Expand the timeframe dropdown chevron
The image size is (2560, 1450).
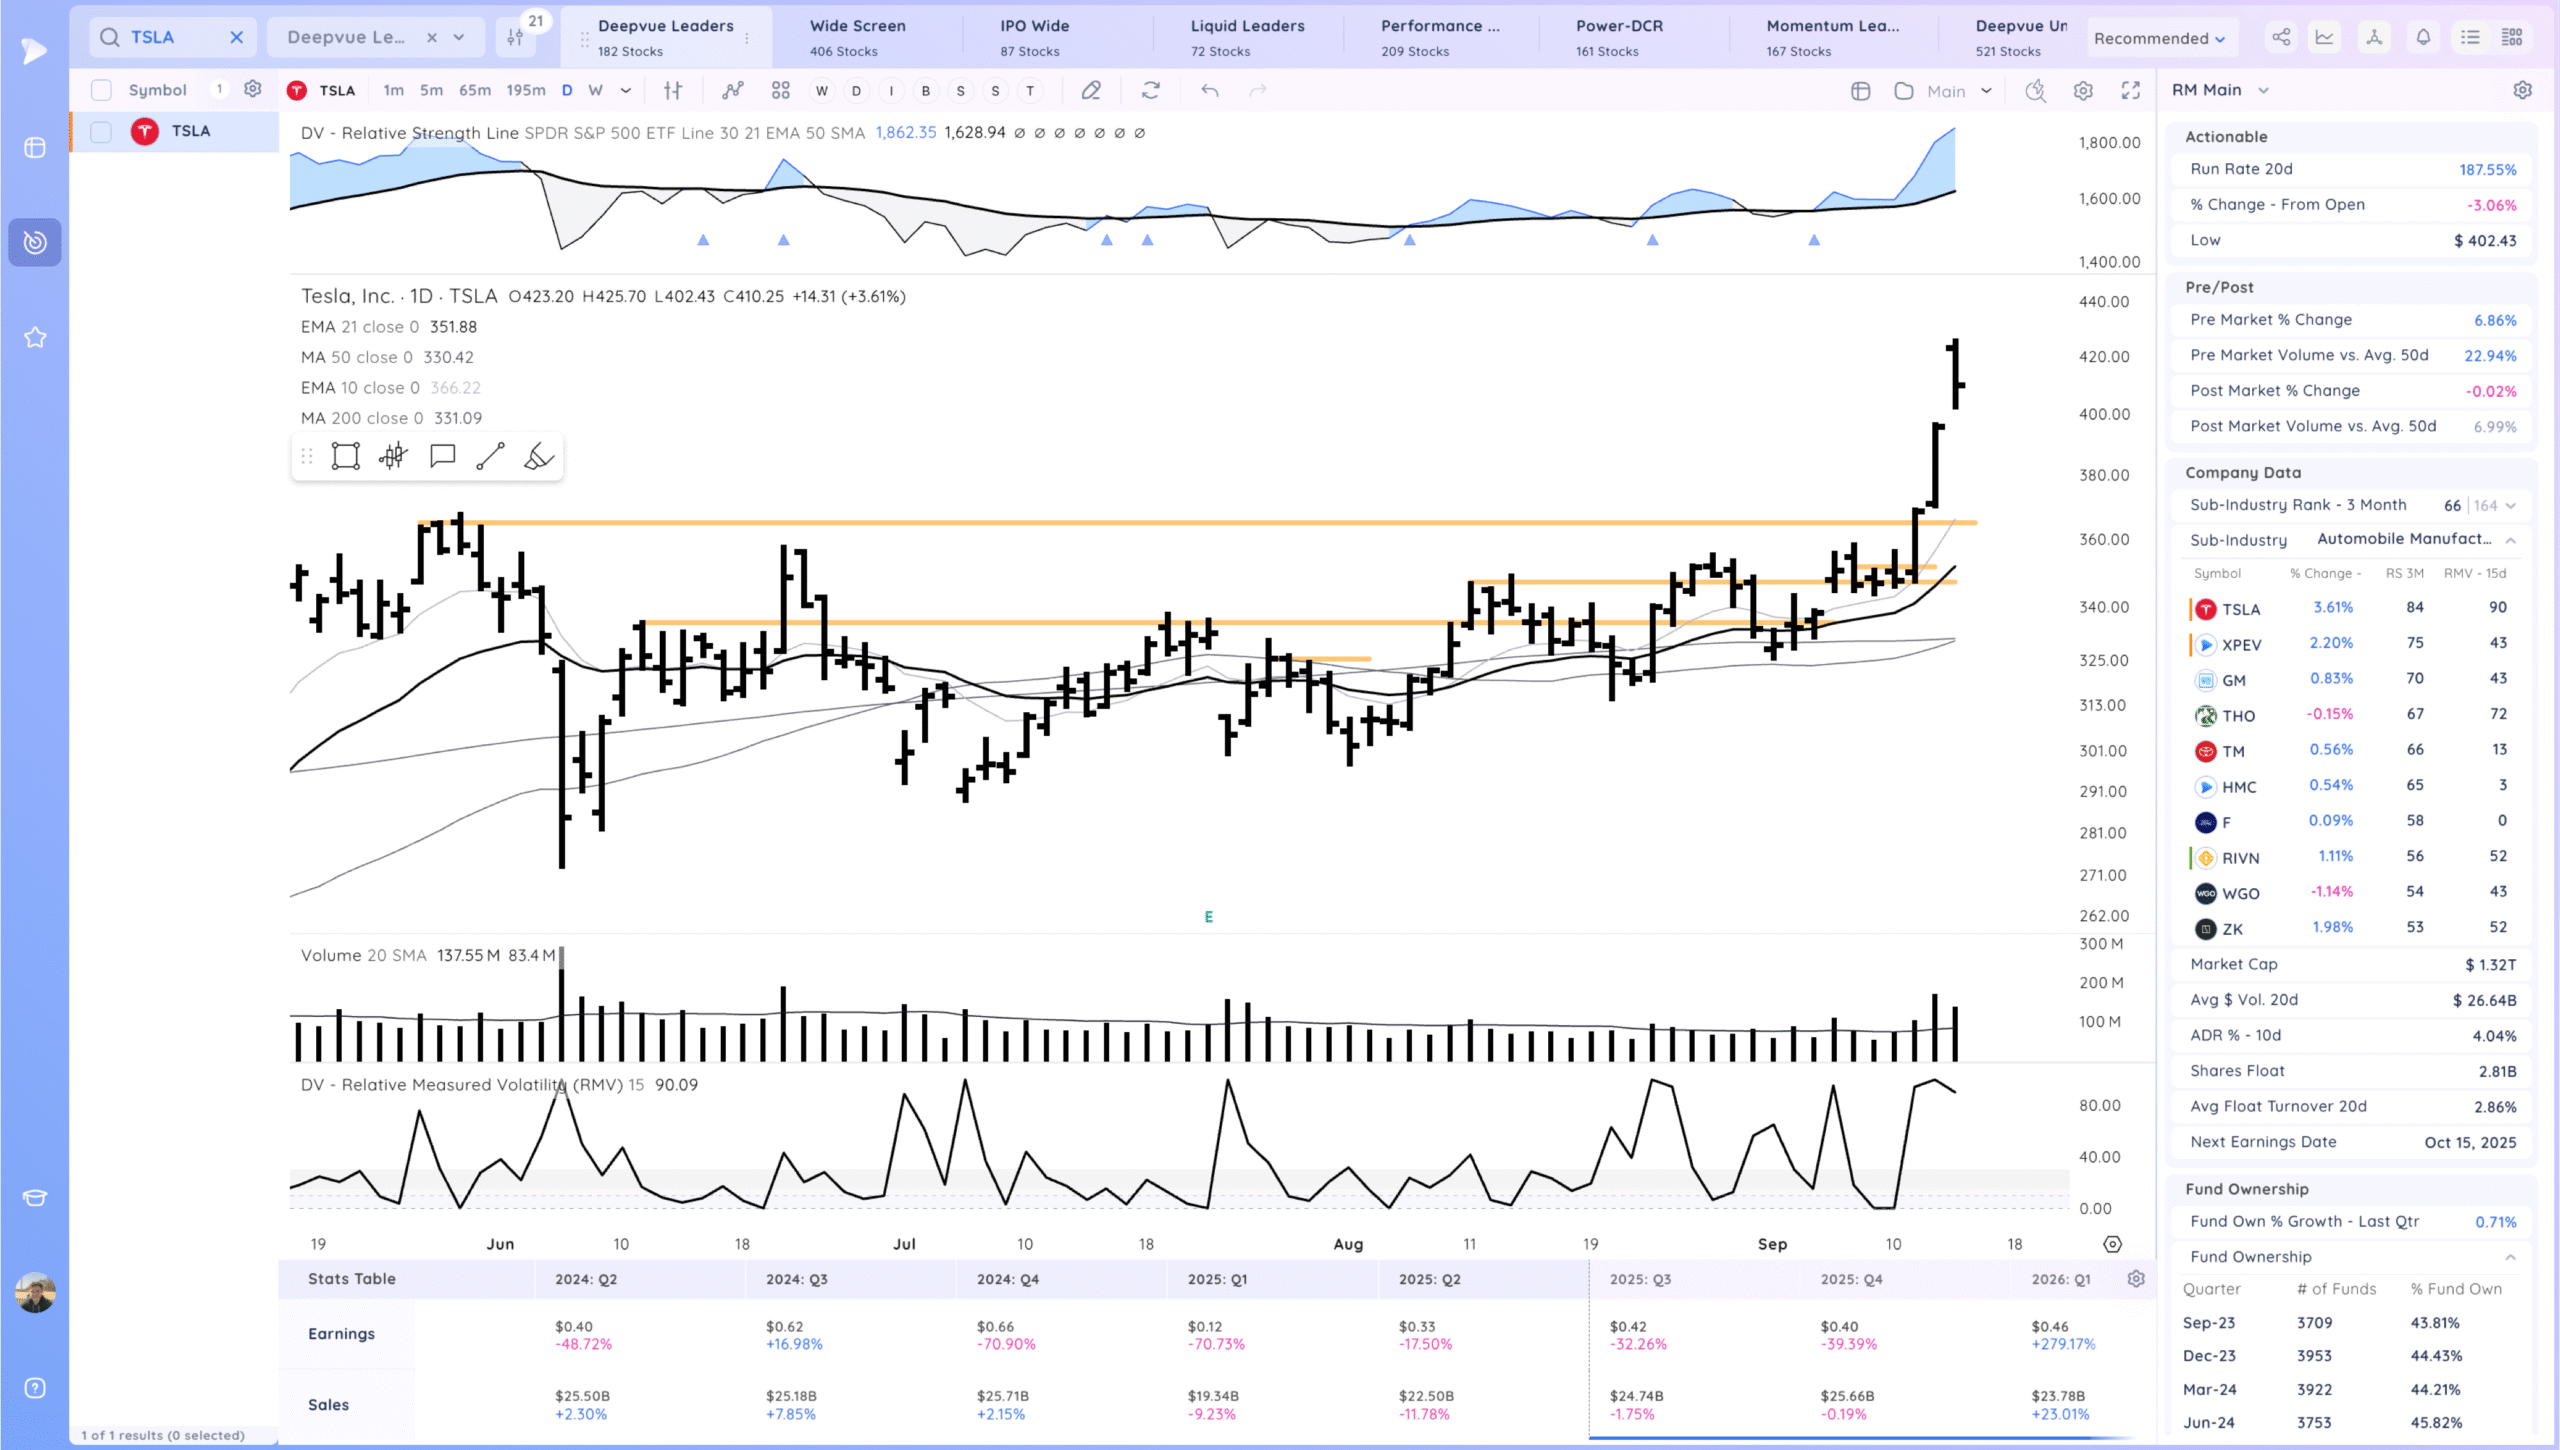[x=626, y=90]
